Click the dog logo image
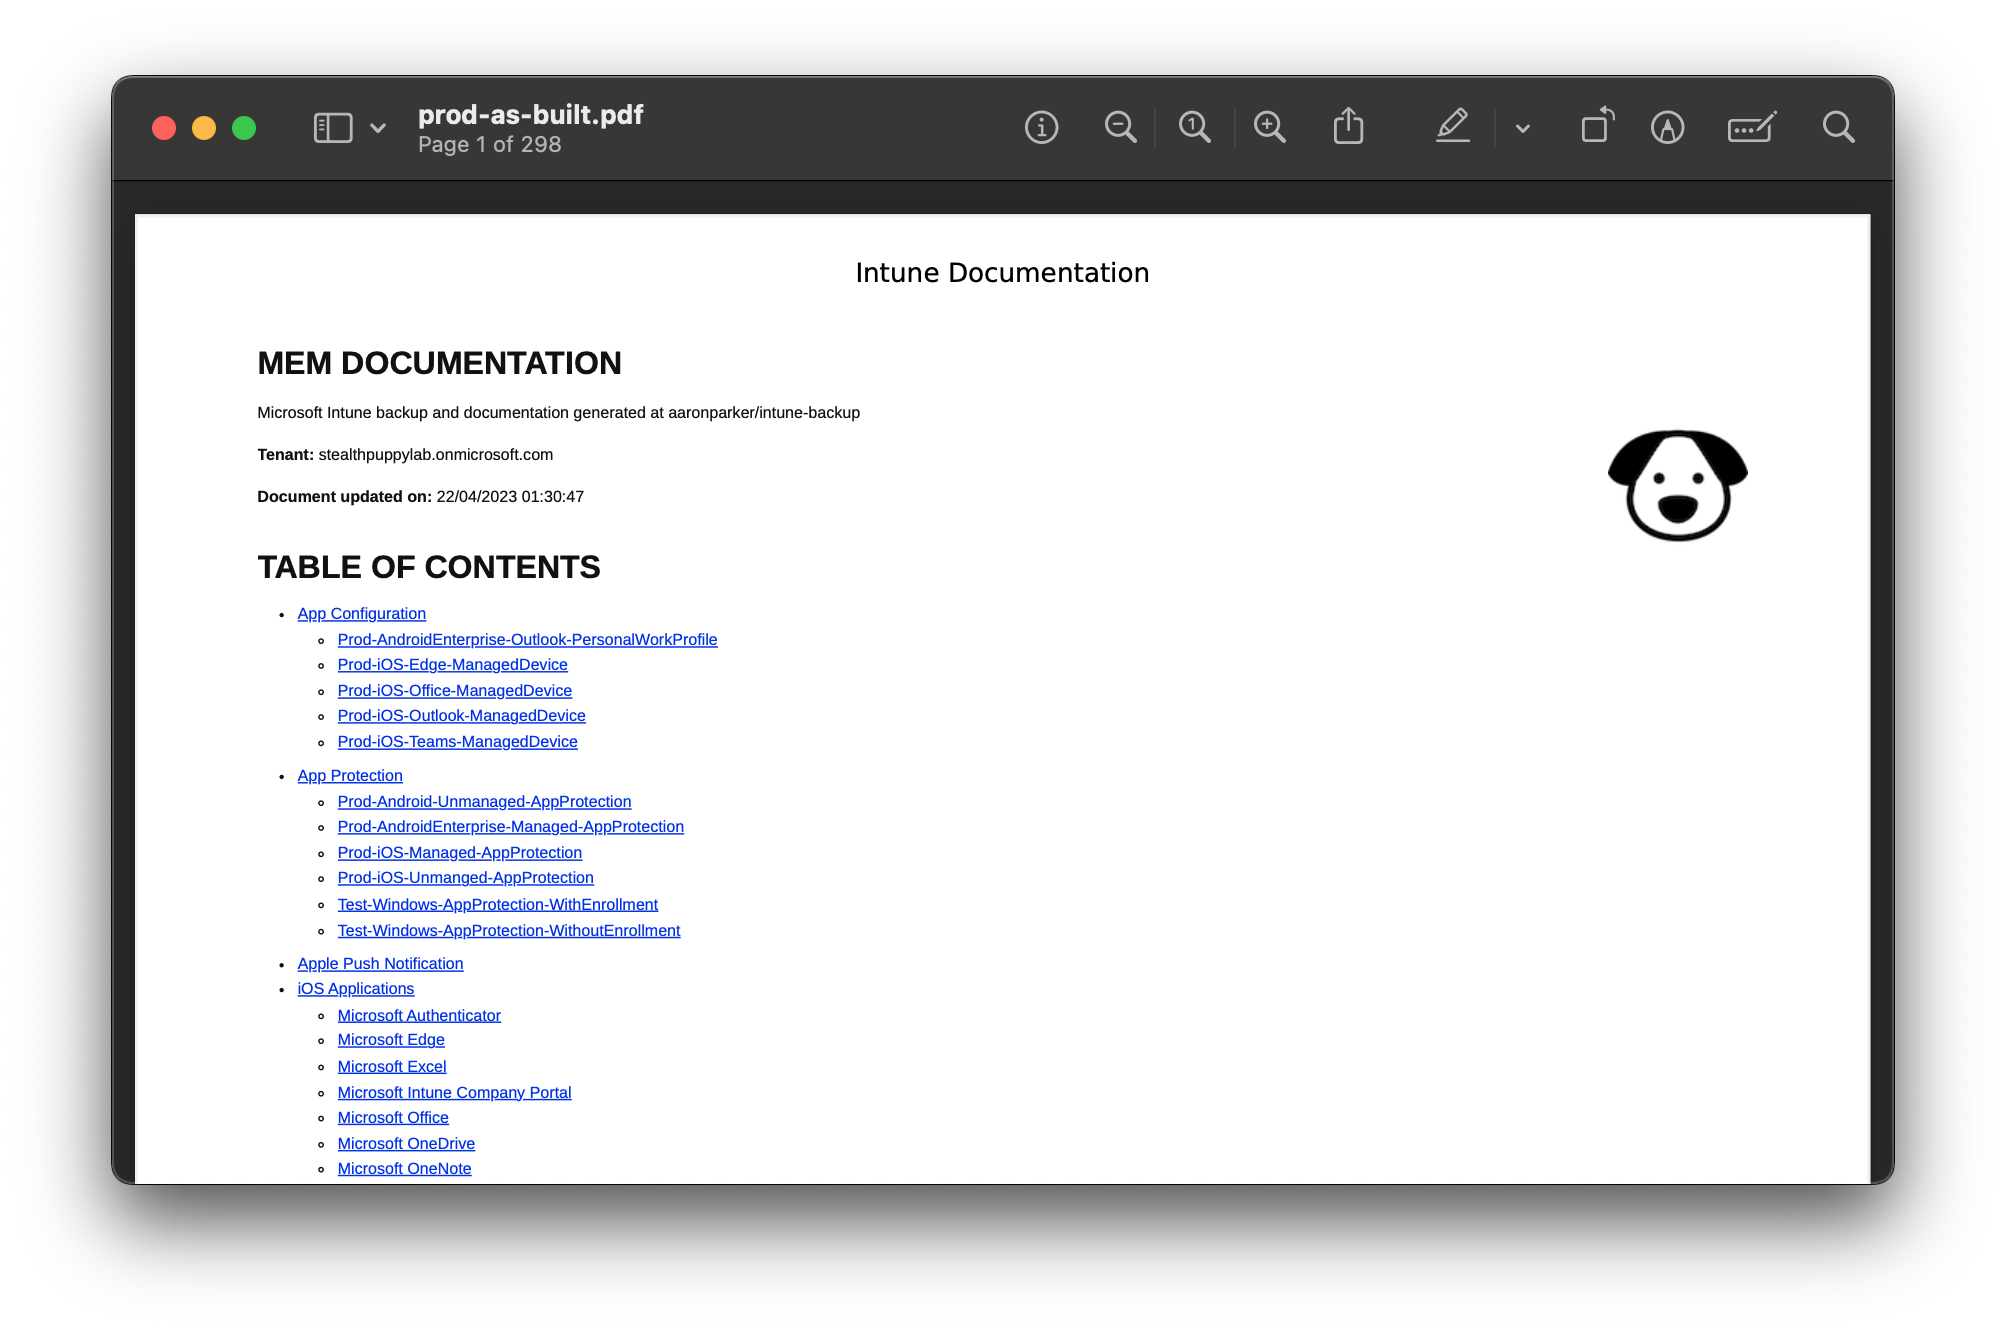Viewport: 2006px width, 1332px height. coord(1677,486)
